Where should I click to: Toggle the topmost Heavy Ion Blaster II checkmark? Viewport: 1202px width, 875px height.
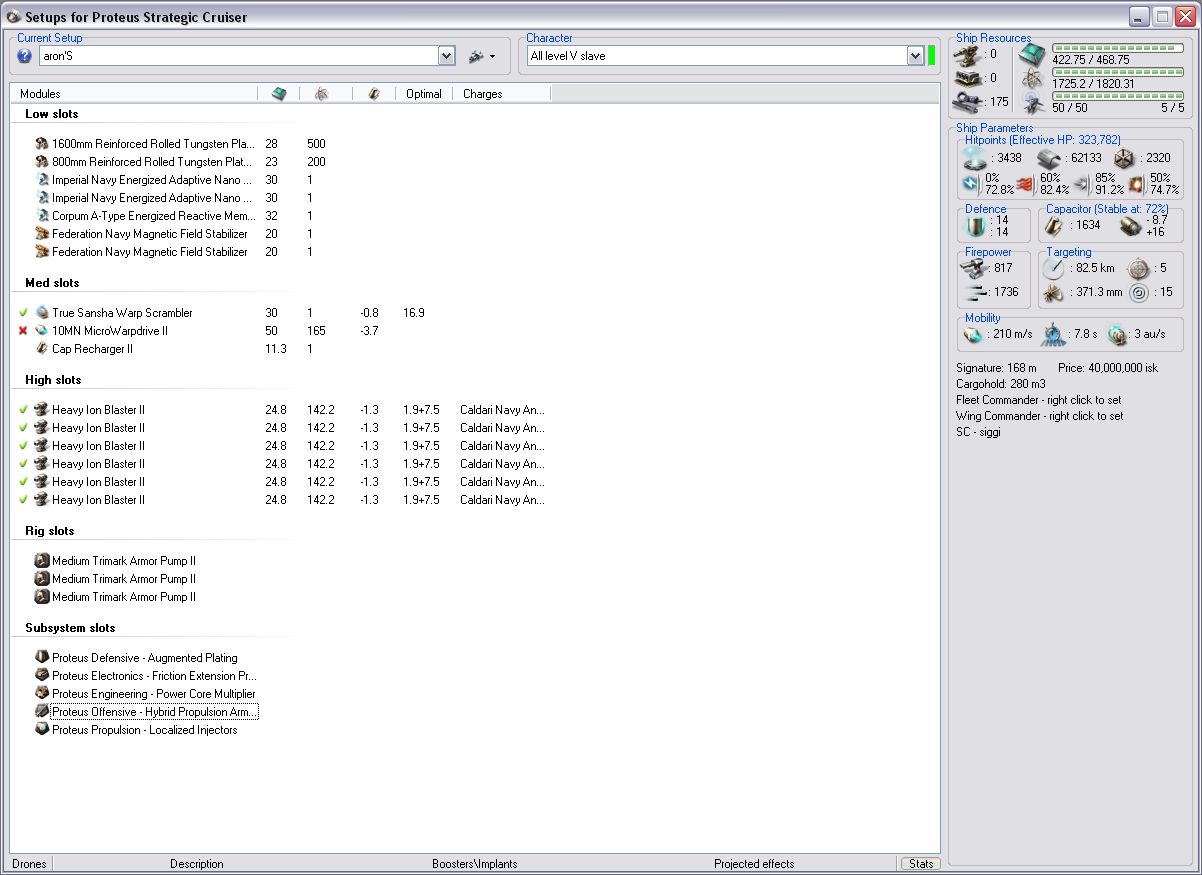23,410
